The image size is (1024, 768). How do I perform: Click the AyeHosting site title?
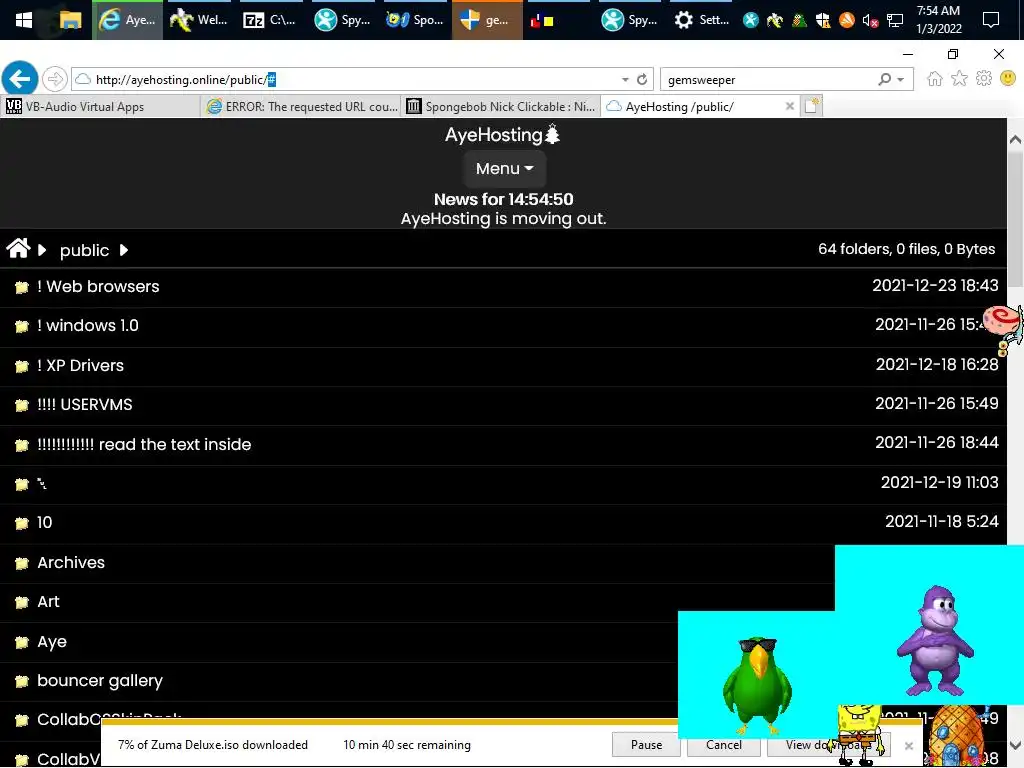(502, 135)
